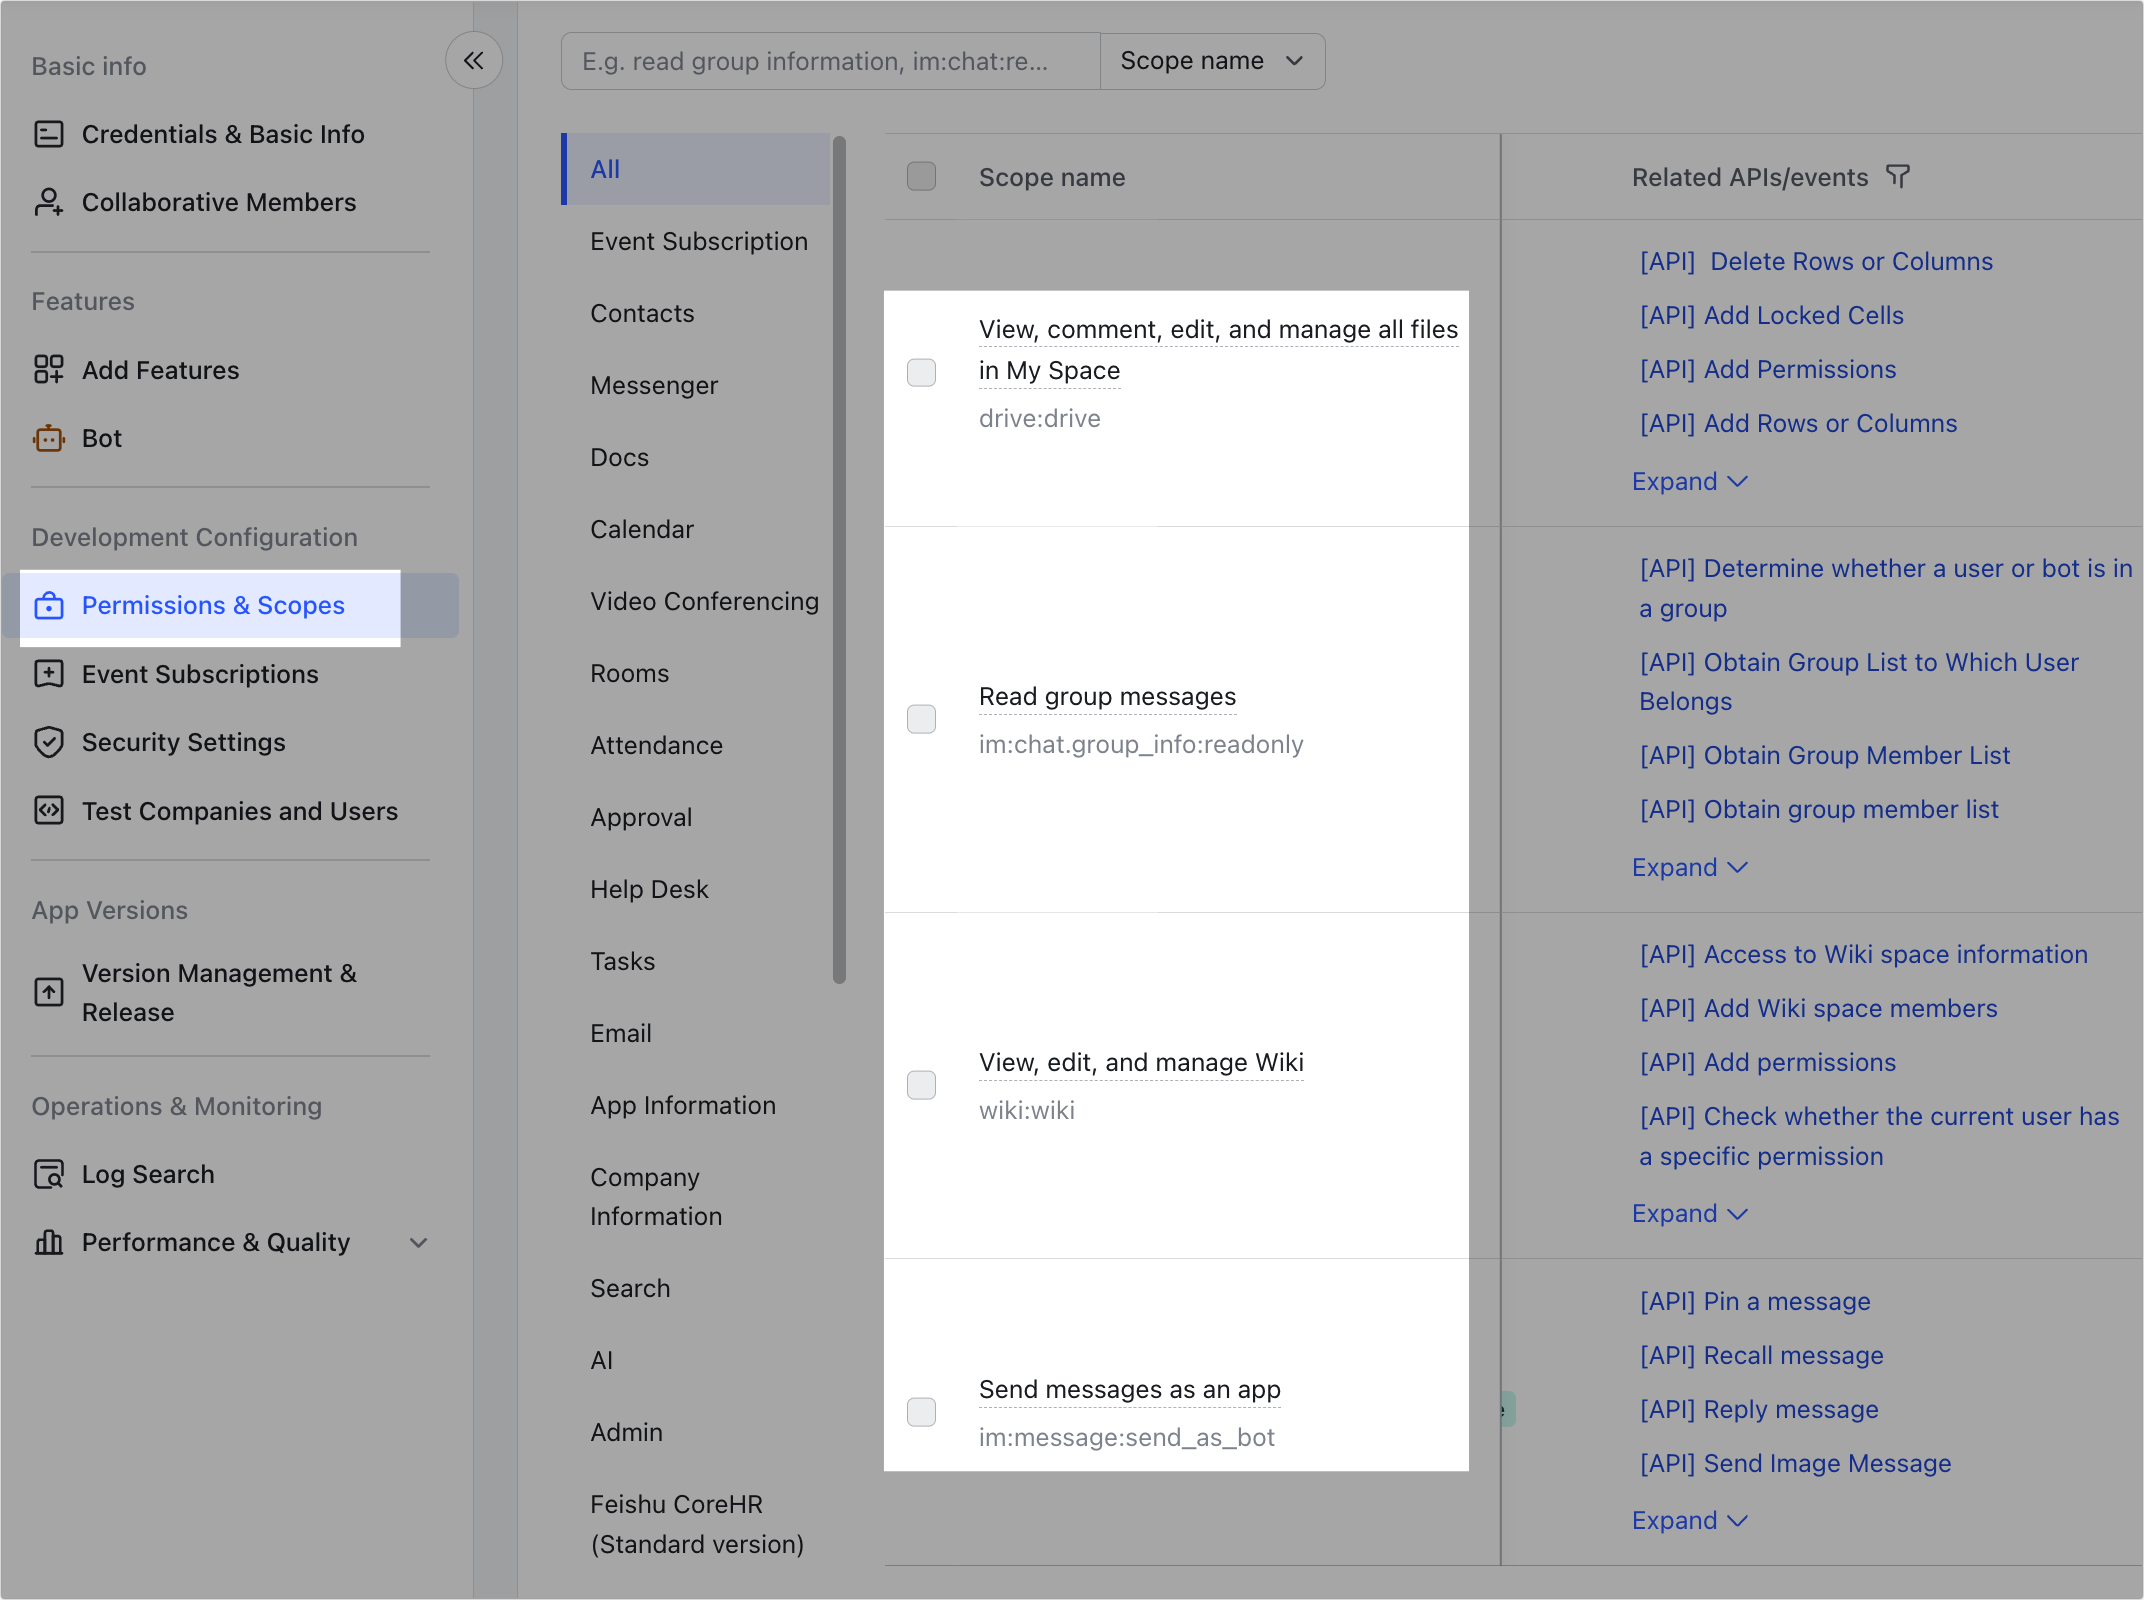This screenshot has width=2144, height=1600.
Task: Click filter icon beside Related APIs/events
Action: click(x=1897, y=177)
